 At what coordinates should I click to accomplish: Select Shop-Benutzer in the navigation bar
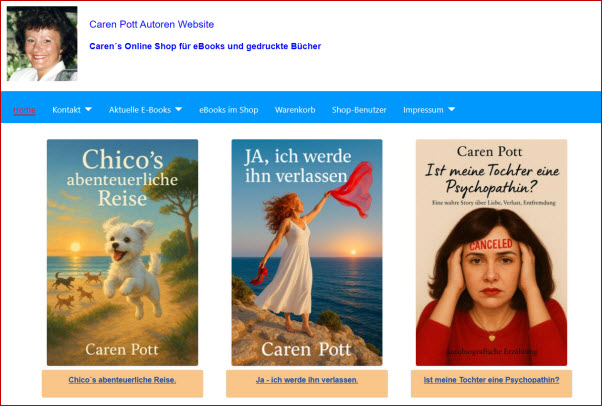pyautogui.click(x=359, y=110)
